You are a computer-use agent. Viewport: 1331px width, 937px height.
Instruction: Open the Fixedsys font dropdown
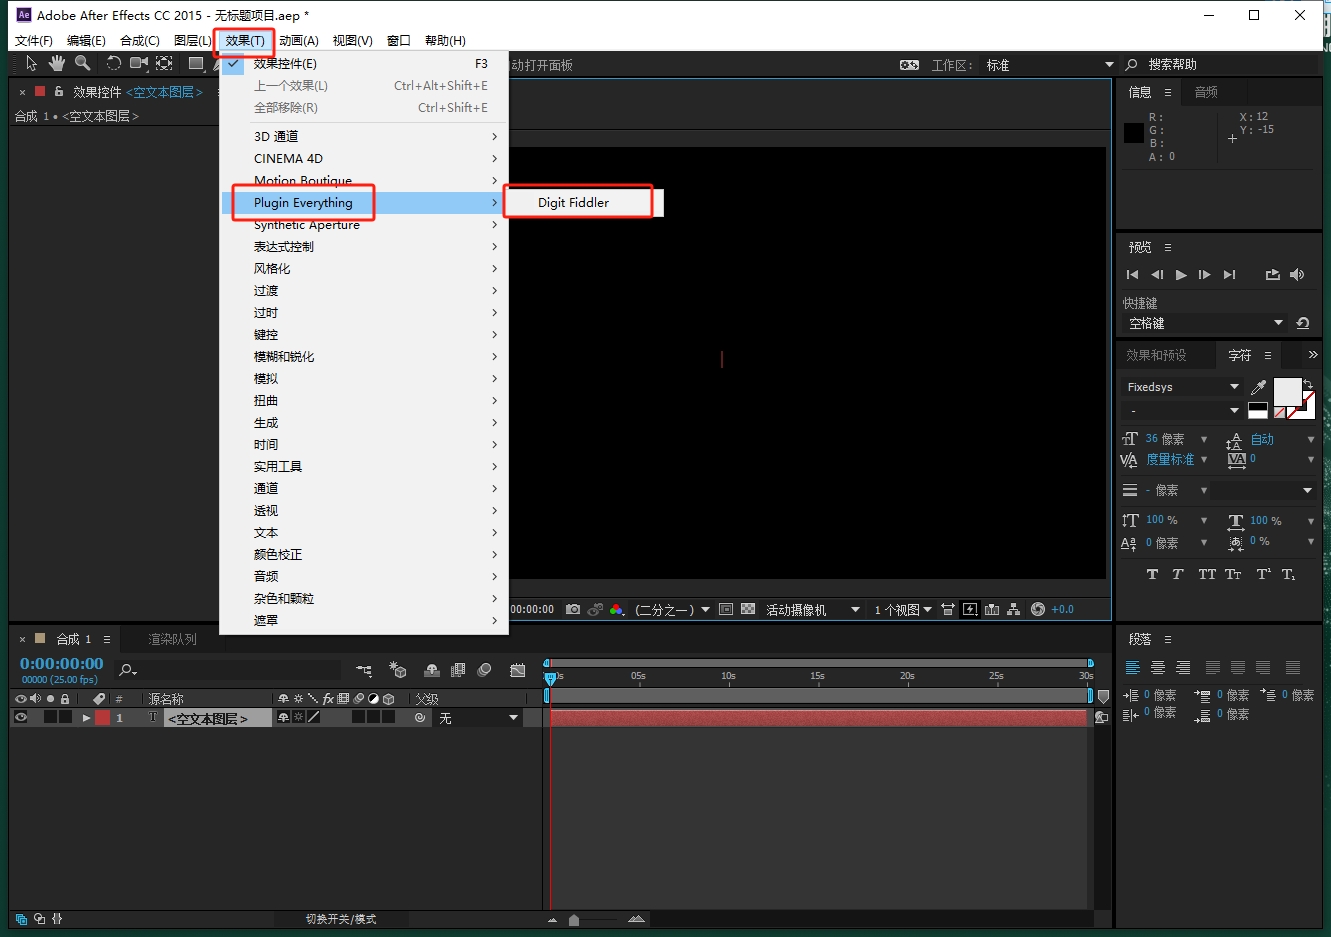click(1234, 387)
